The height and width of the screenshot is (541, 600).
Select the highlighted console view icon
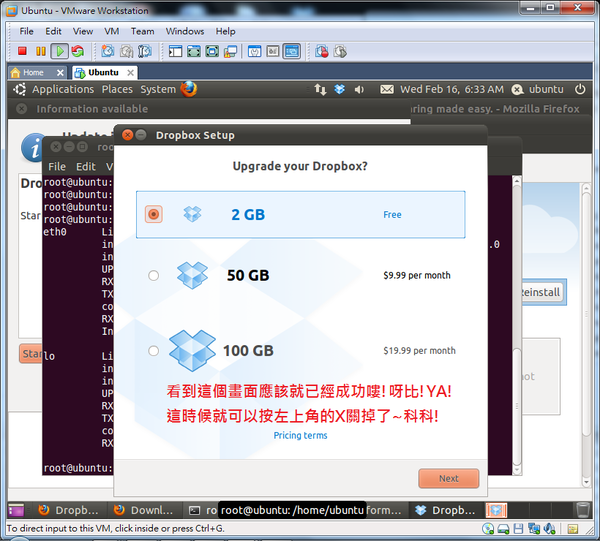coord(292,51)
